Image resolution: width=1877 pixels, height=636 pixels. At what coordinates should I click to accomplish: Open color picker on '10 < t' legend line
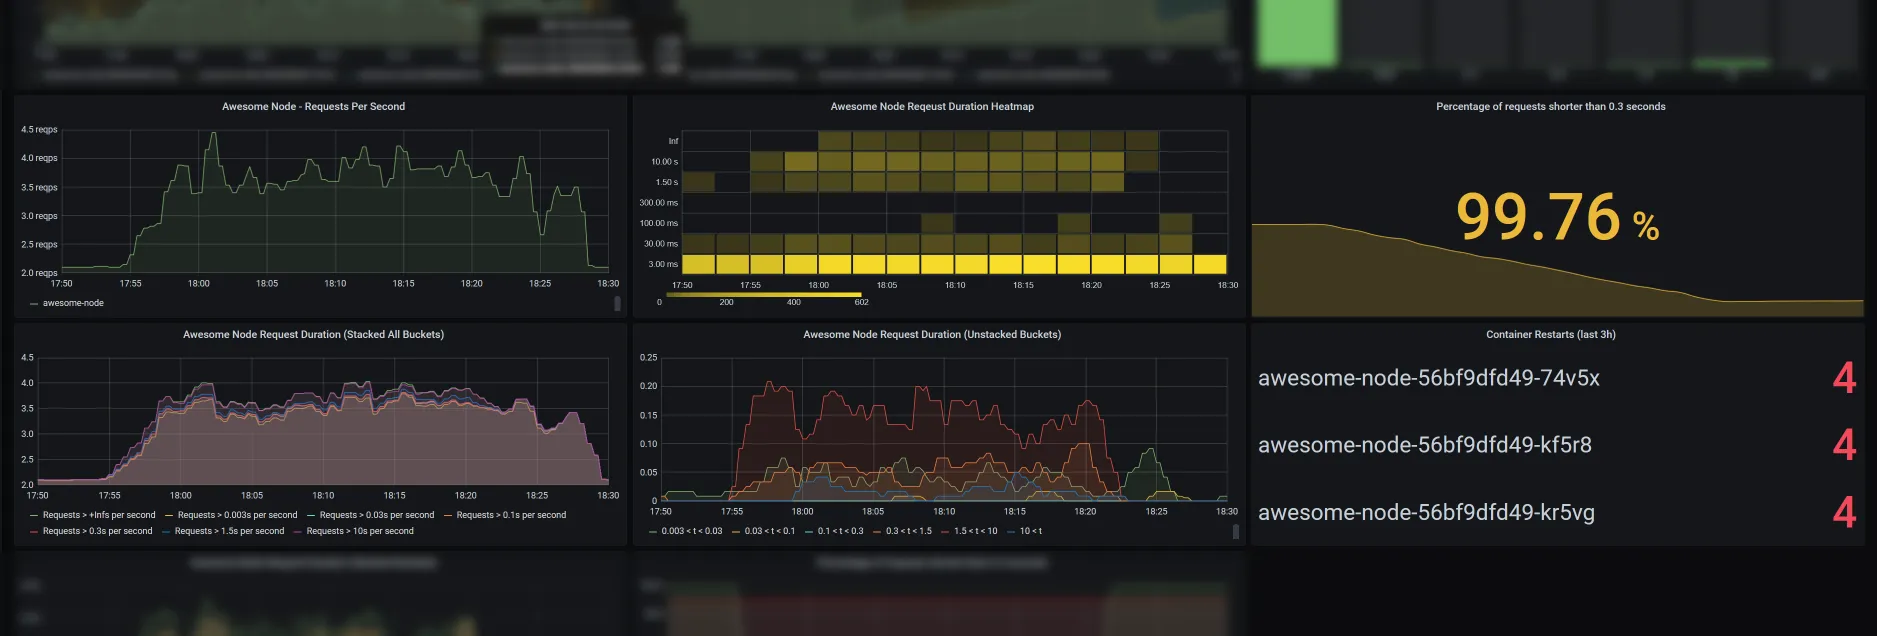pyautogui.click(x=1013, y=531)
